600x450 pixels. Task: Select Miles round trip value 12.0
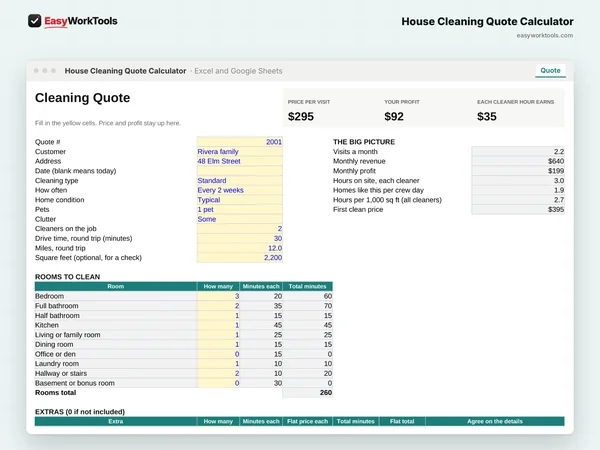(x=240, y=248)
